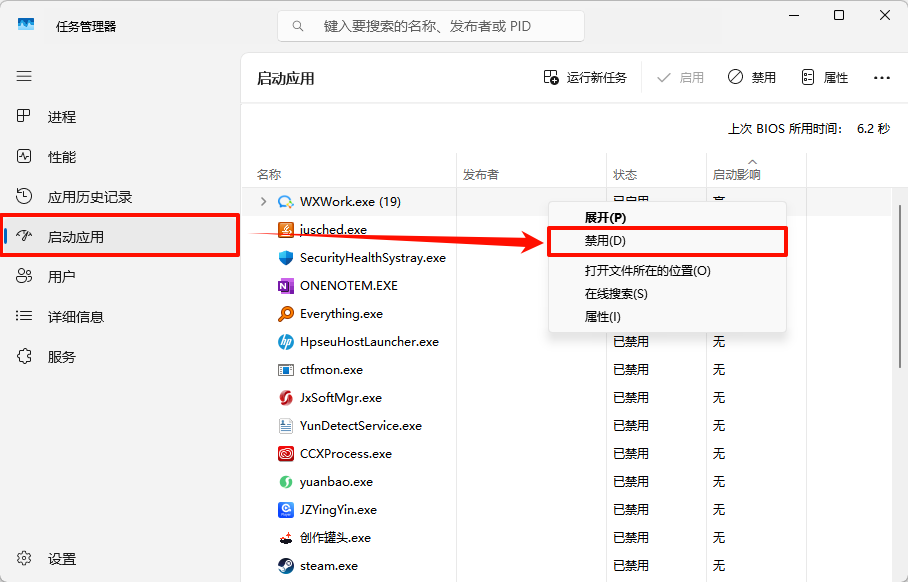
Task: Select 禁用(D) in the context menu
Action: click(605, 241)
